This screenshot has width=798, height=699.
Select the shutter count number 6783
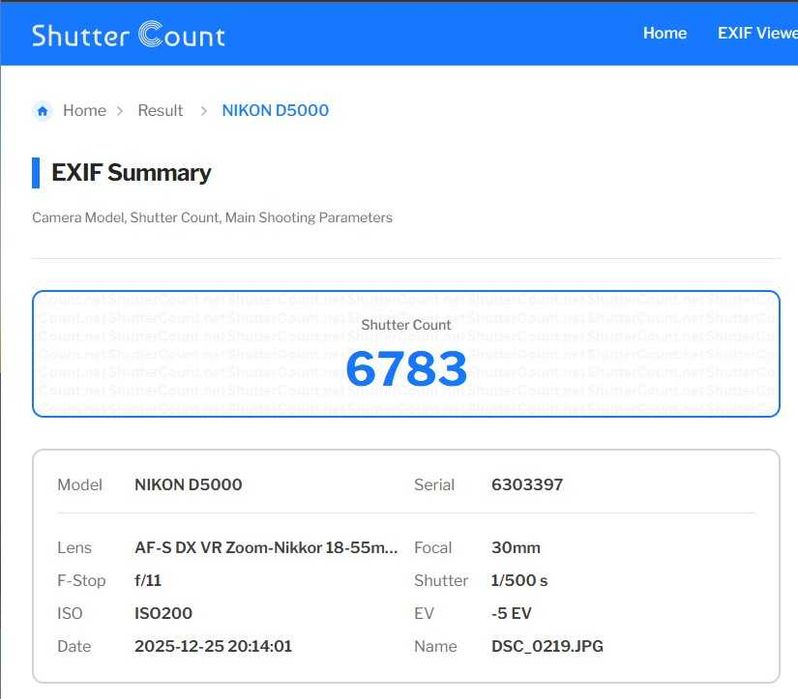(x=406, y=369)
